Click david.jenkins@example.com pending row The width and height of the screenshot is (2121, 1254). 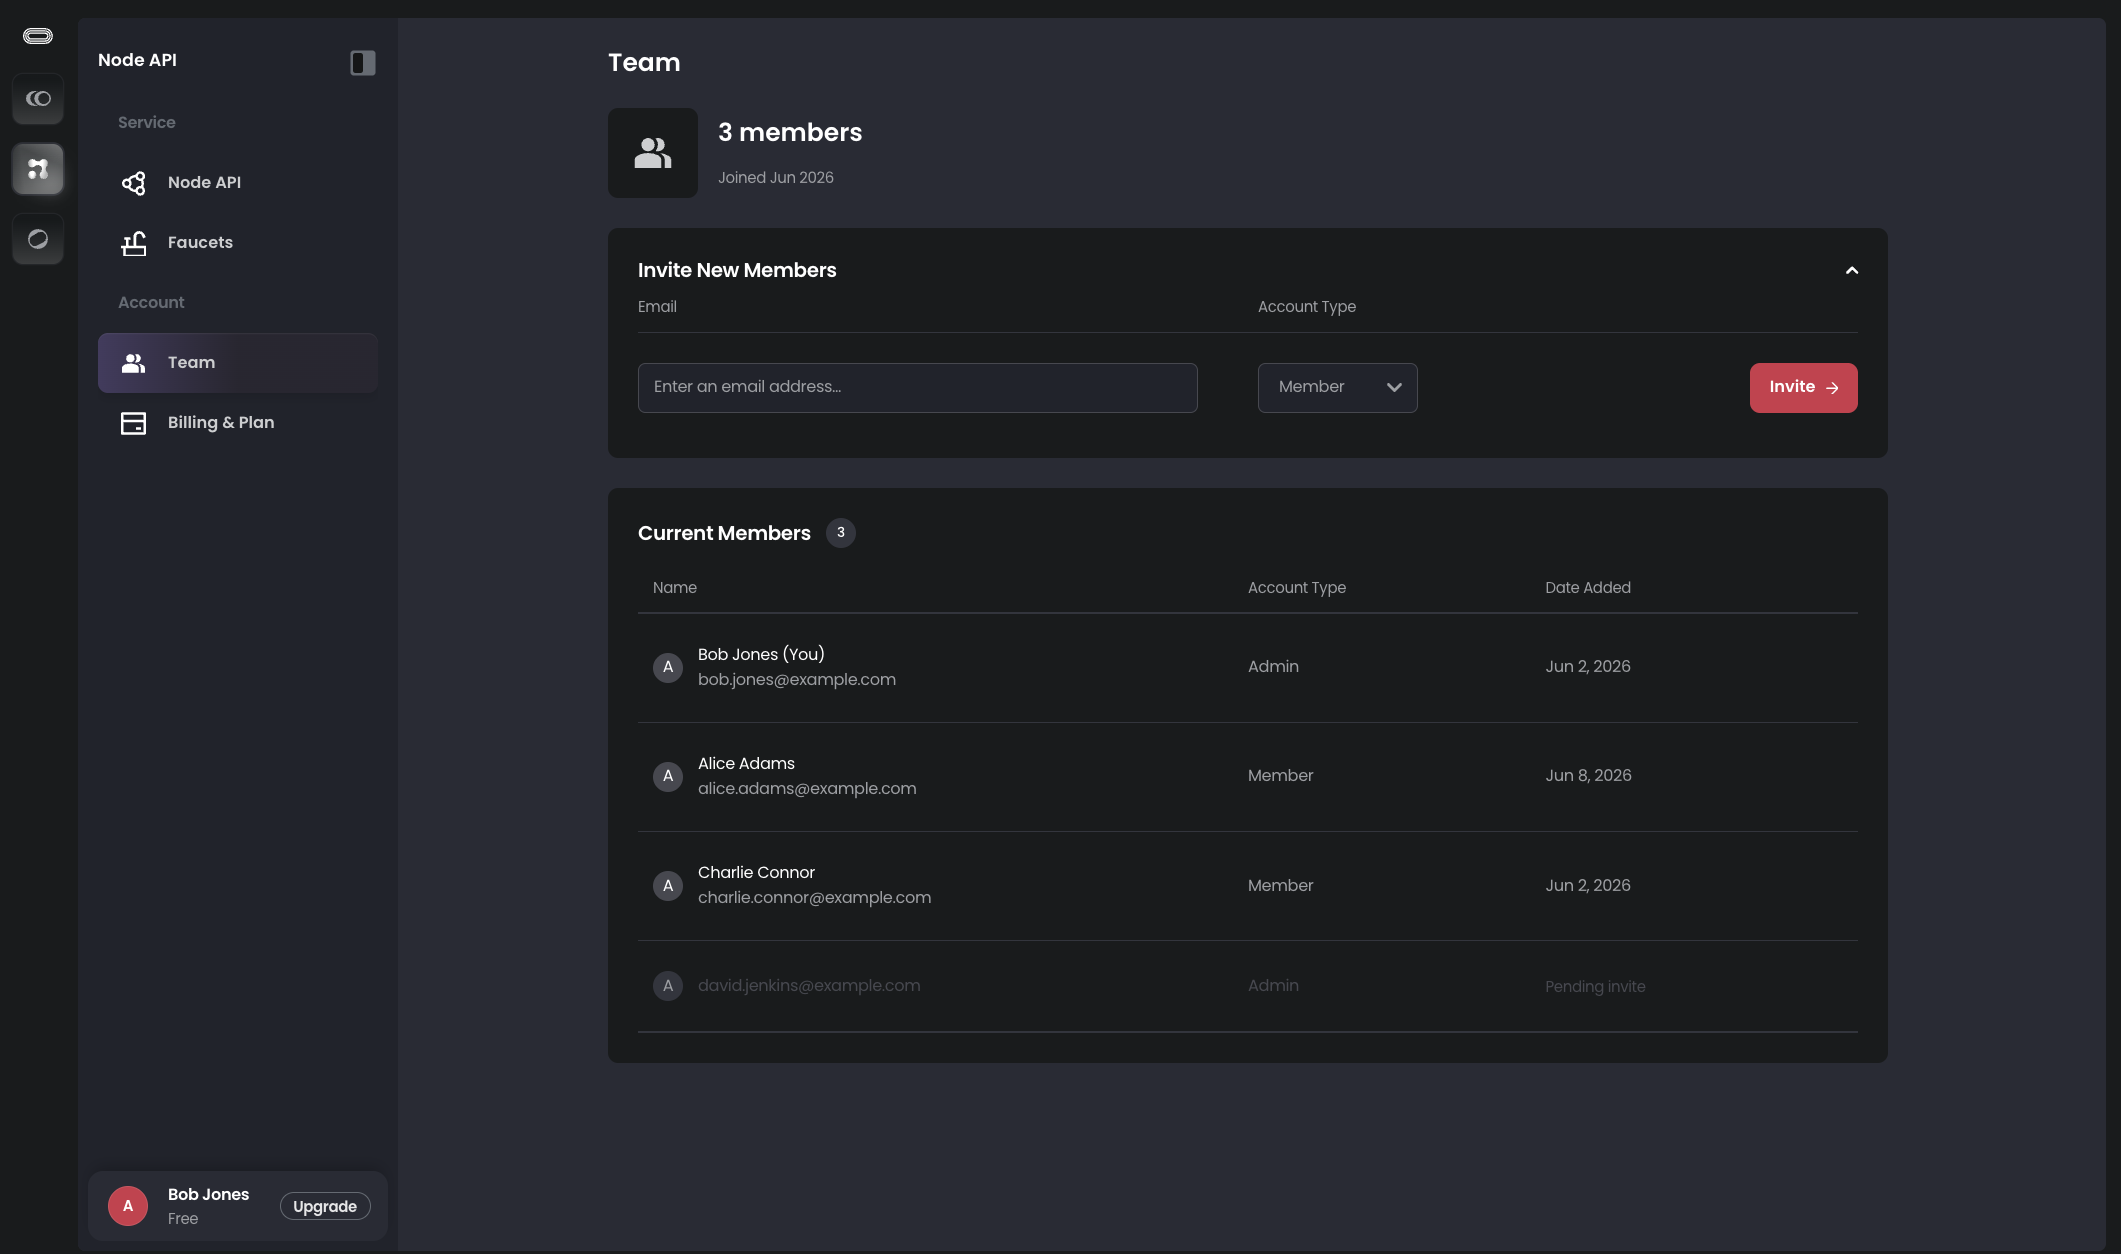1248,986
